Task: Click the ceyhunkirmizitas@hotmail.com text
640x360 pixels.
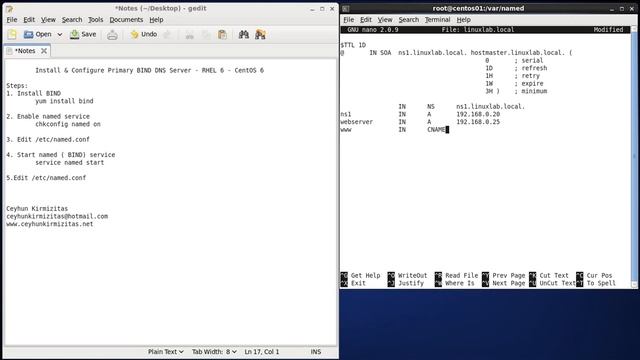Action: [57, 216]
